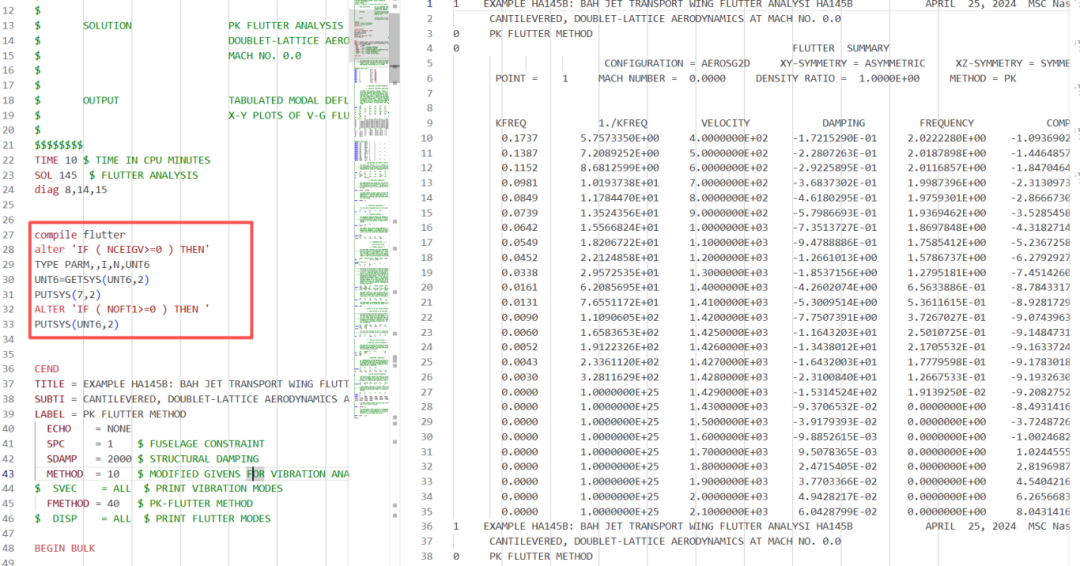This screenshot has width=1080, height=566.
Task: Click the 'PK FLUTTER METHOD' text on output line 3
Action: [x=541, y=34]
